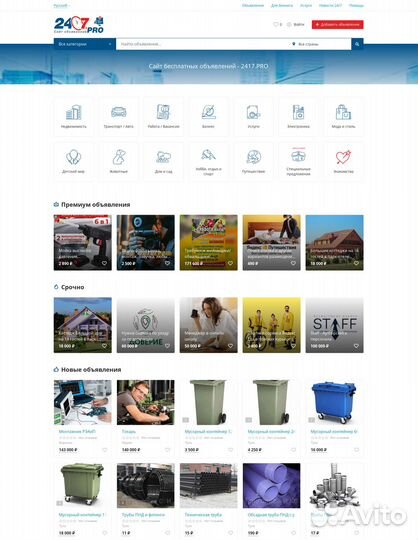Open the Объявления top menu item
The width and height of the screenshot is (418, 540).
253,6
